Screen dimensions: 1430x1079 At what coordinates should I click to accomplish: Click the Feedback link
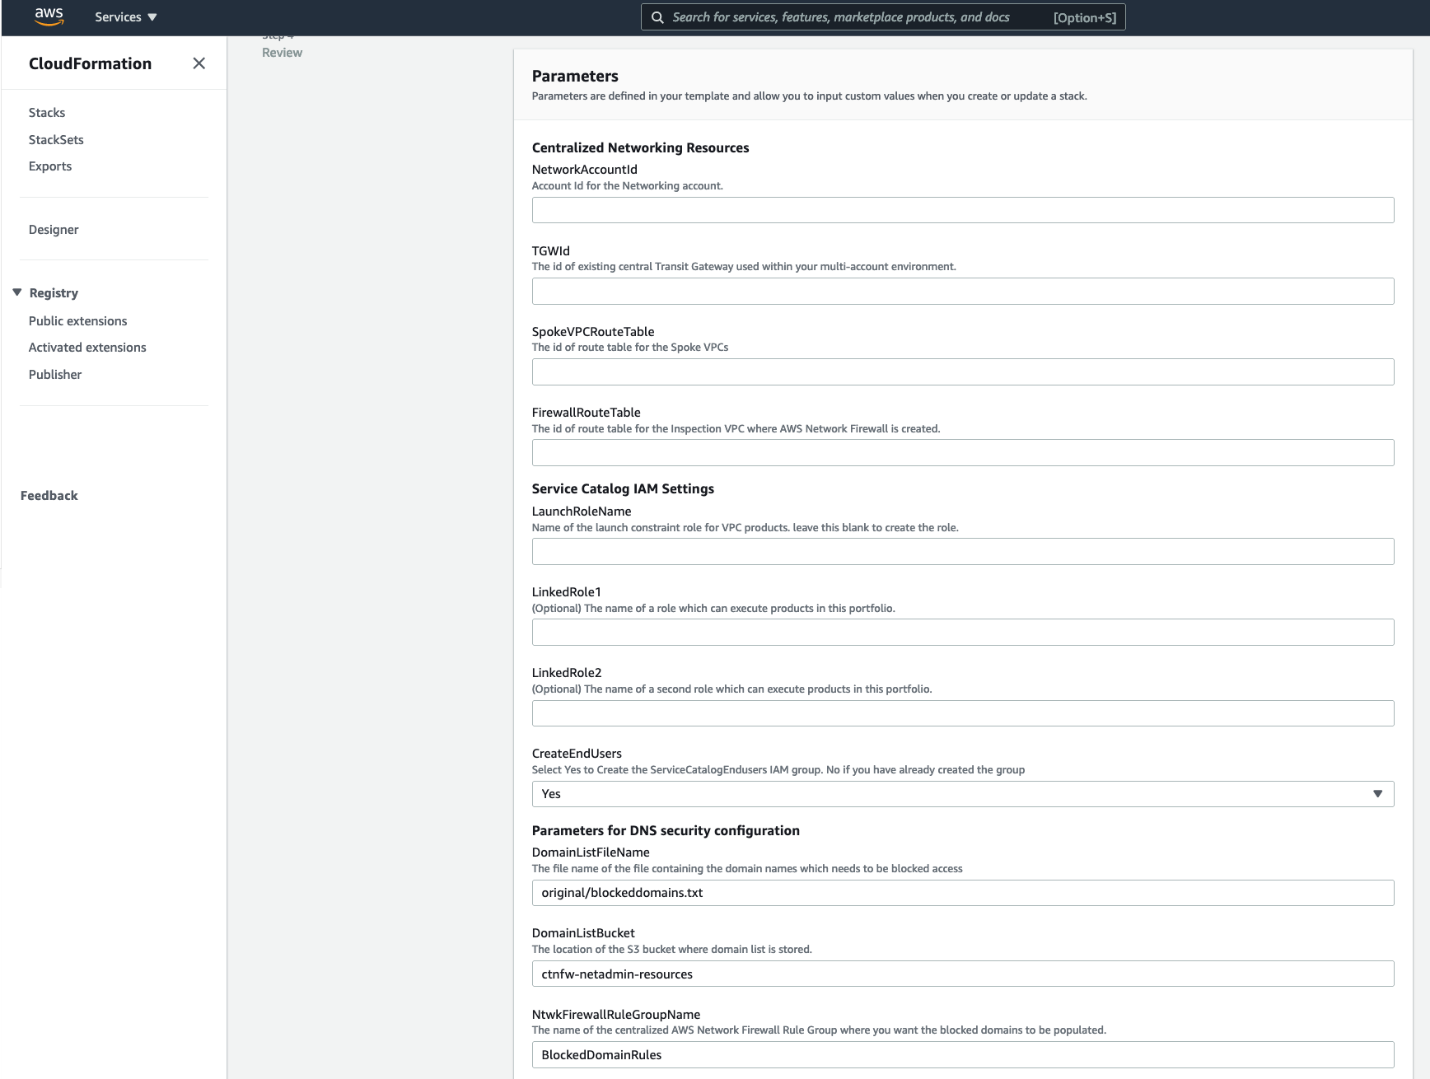[47, 495]
